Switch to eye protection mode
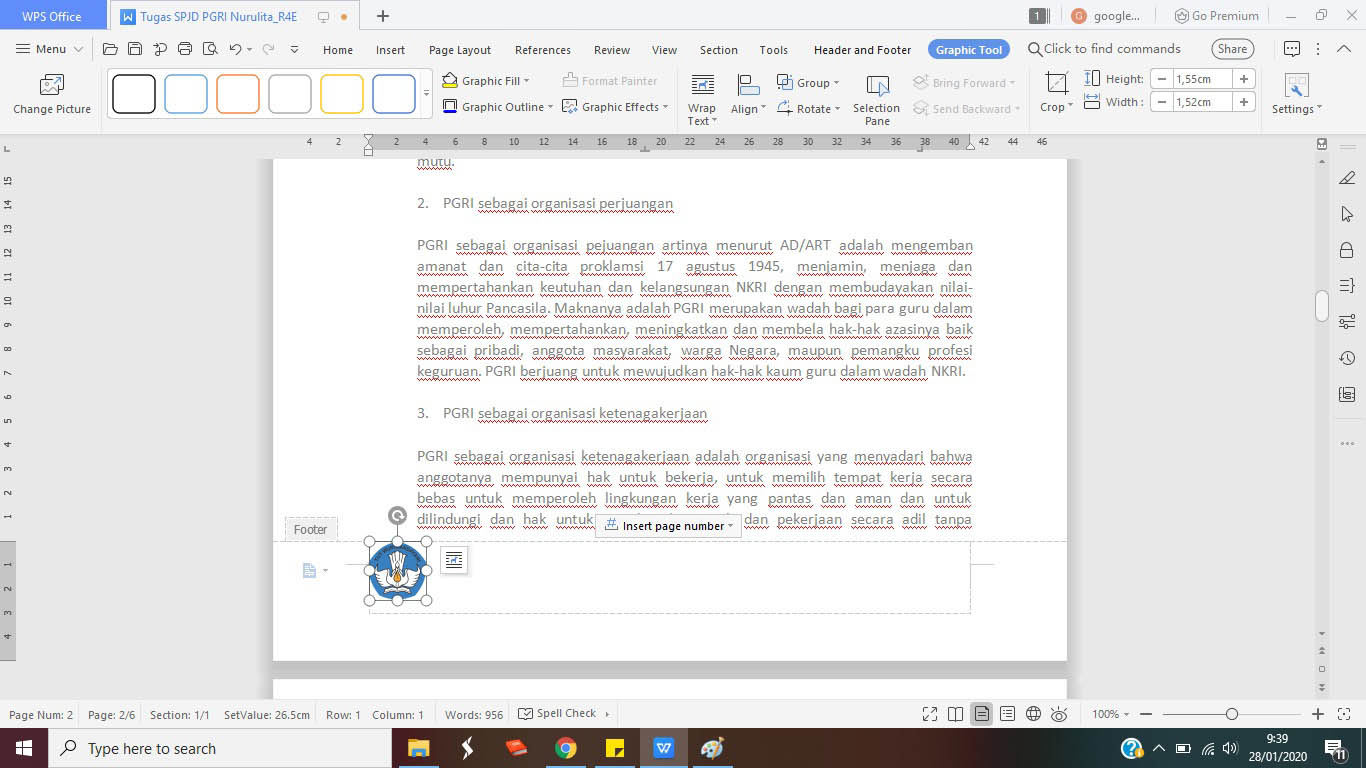This screenshot has height=768, width=1366. click(x=1058, y=713)
